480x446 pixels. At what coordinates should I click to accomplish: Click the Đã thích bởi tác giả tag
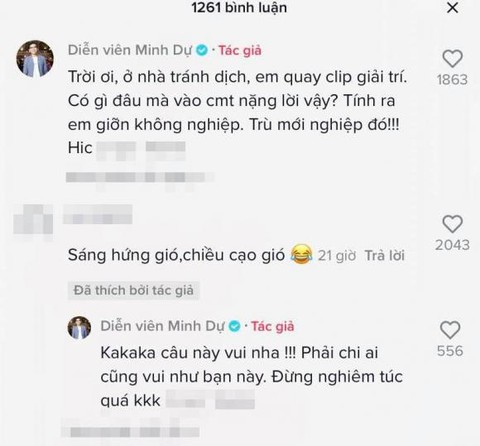133,291
